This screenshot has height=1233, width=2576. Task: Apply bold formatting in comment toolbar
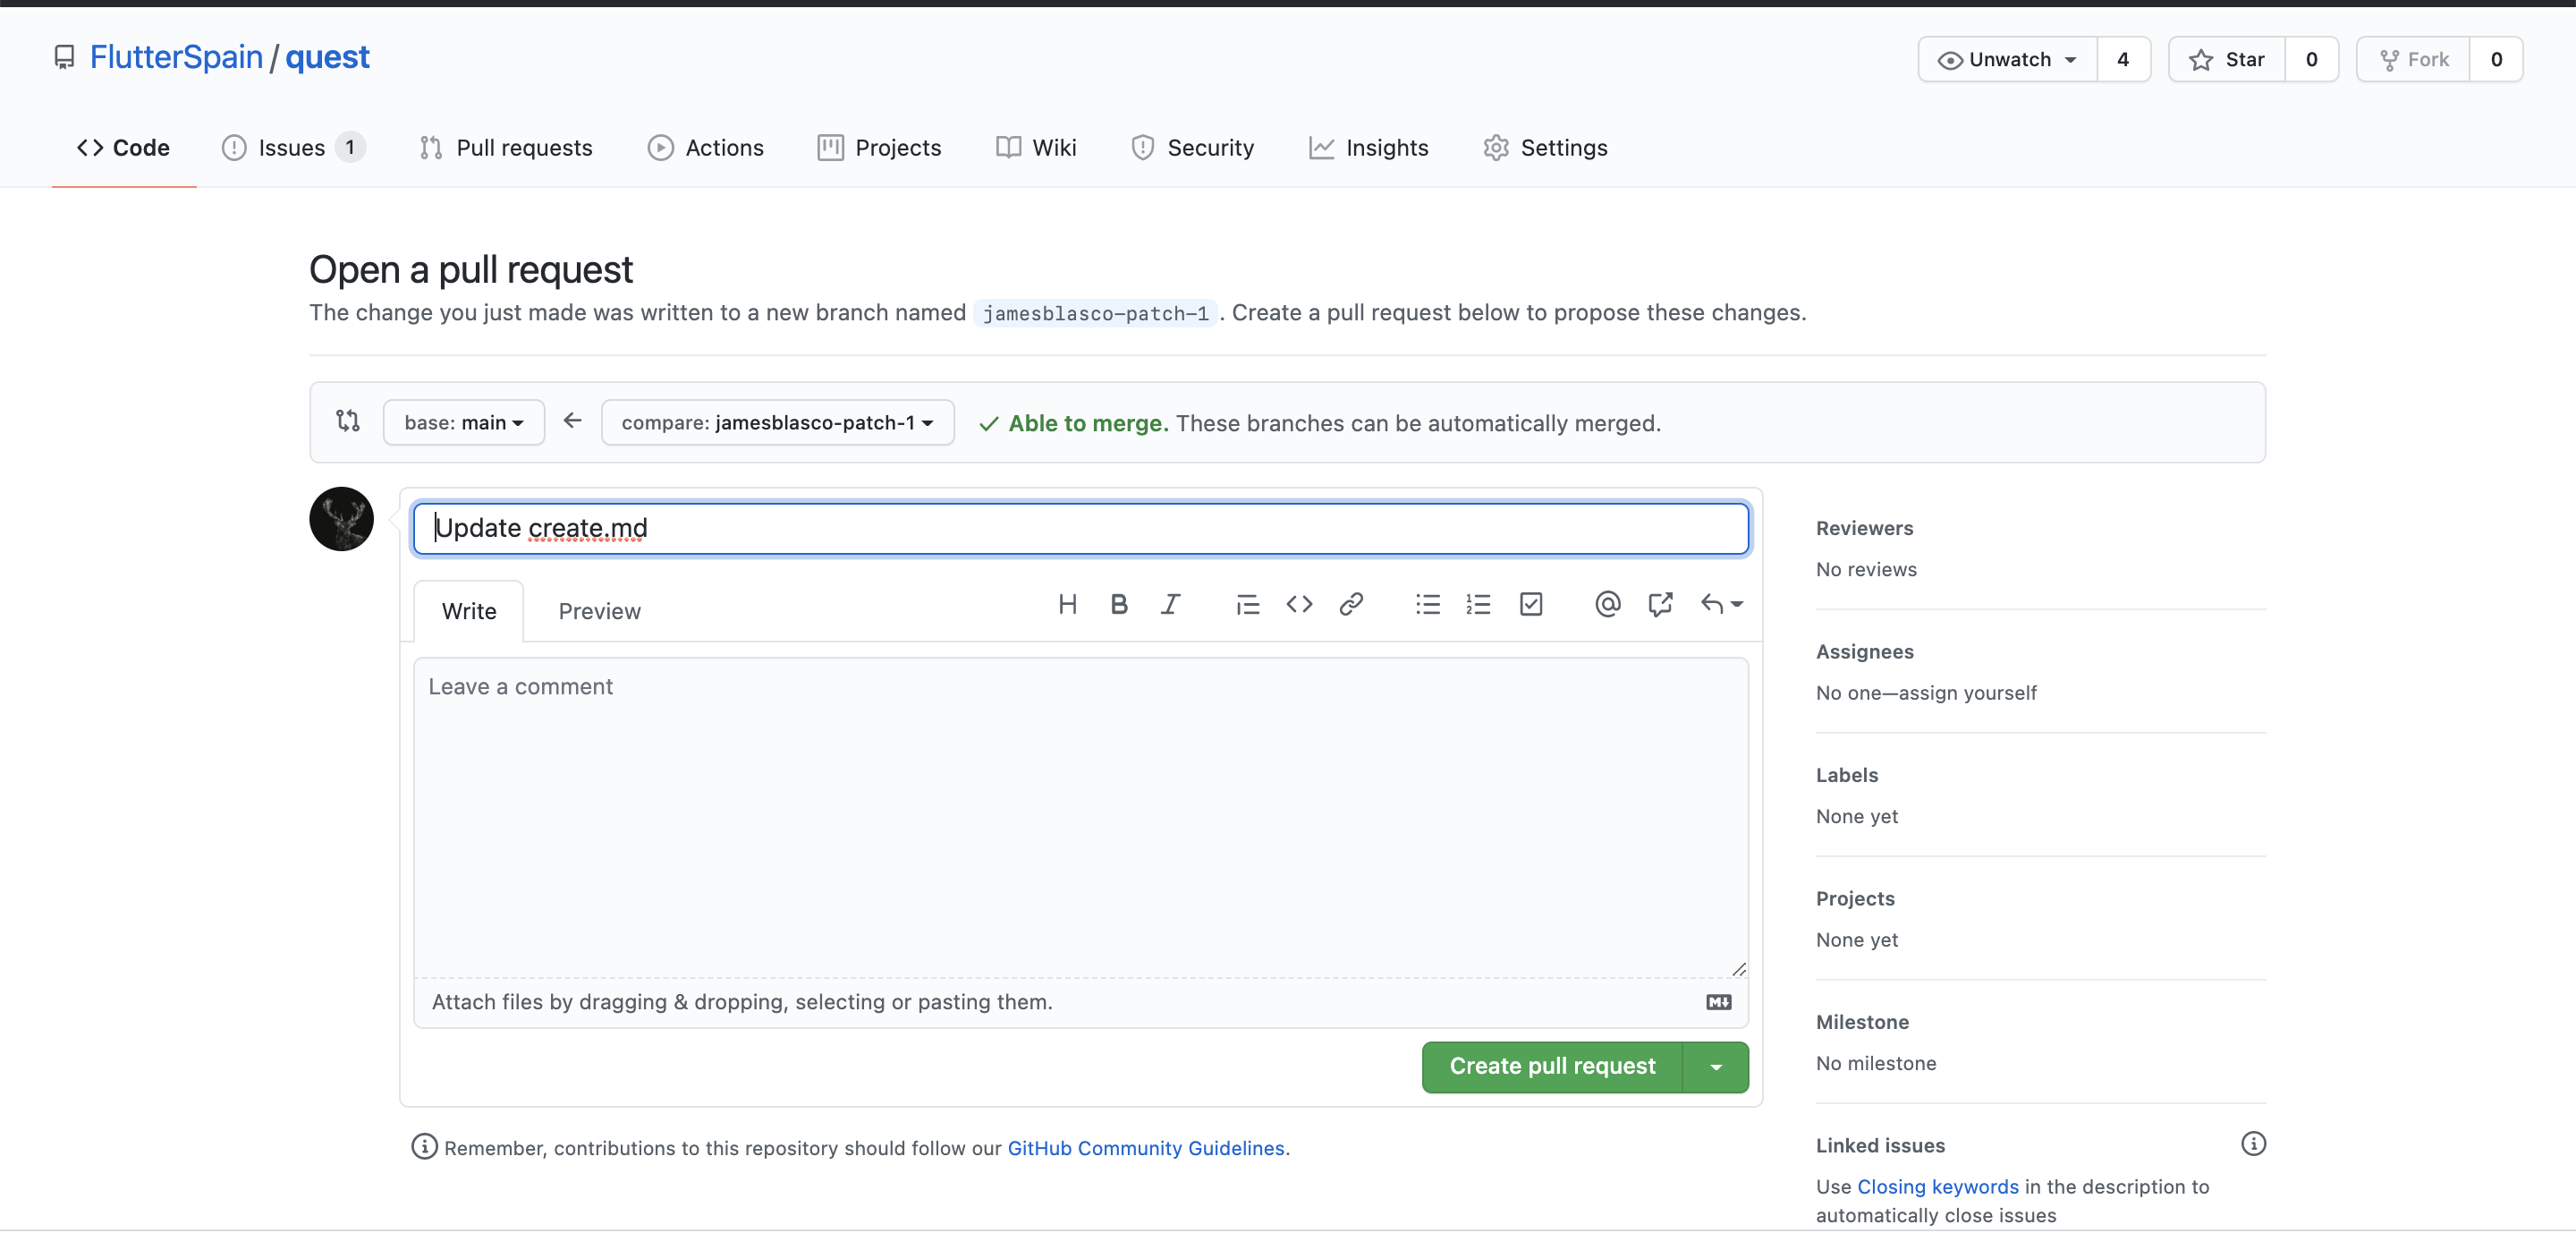(1119, 604)
